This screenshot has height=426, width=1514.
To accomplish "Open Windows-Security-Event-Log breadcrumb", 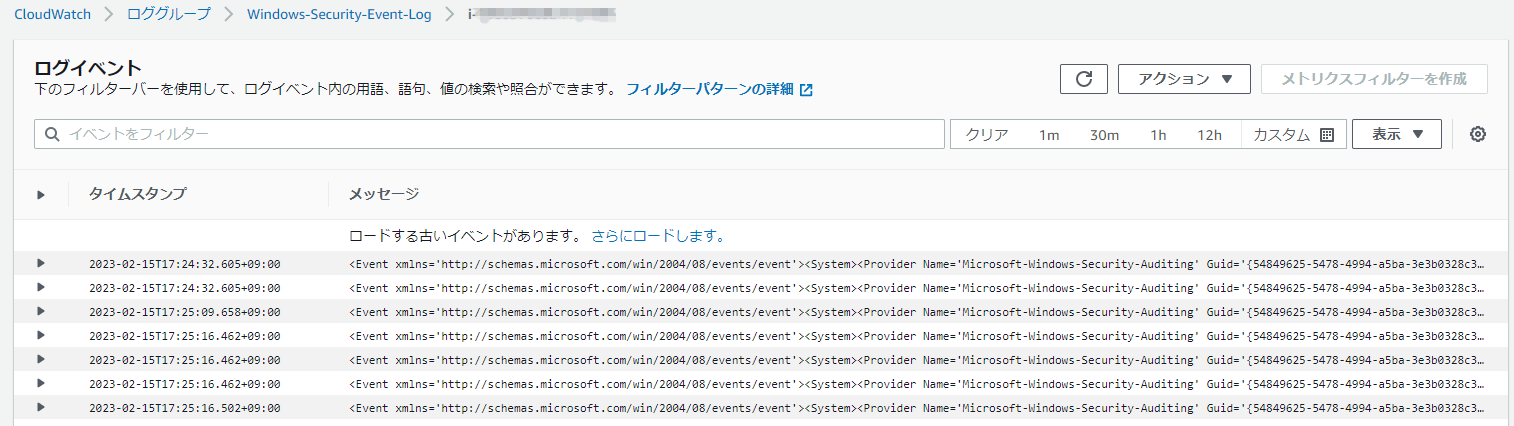I will 339,15.
